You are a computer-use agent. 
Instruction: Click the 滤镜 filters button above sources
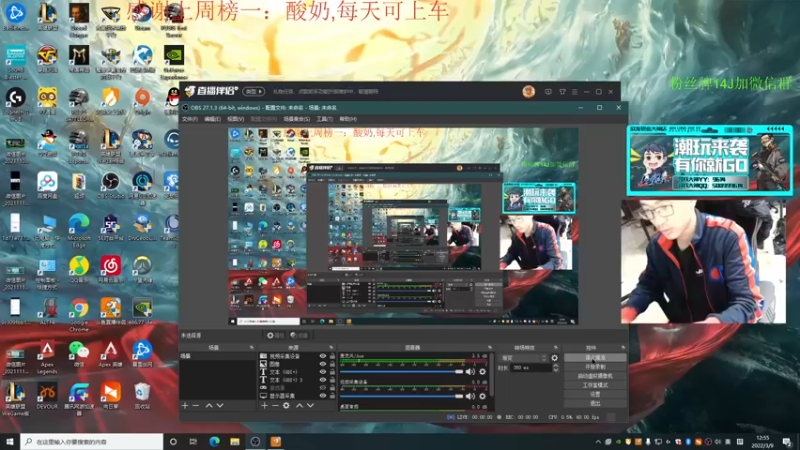(299, 335)
